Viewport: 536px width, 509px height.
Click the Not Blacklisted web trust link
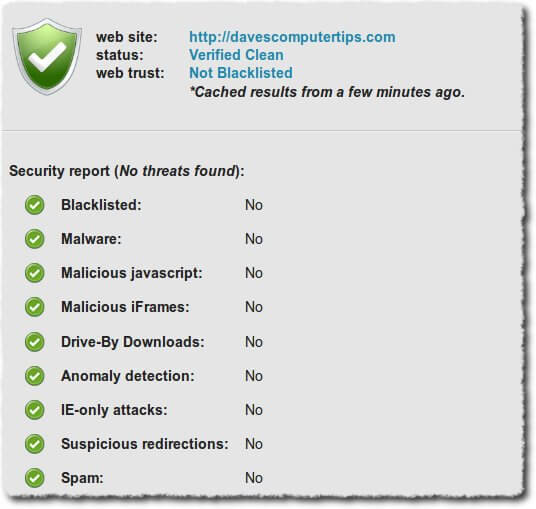pyautogui.click(x=241, y=73)
